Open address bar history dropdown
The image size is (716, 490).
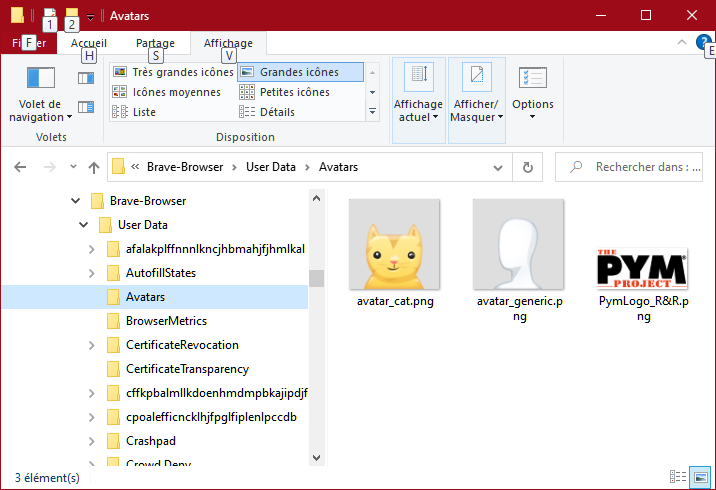498,168
